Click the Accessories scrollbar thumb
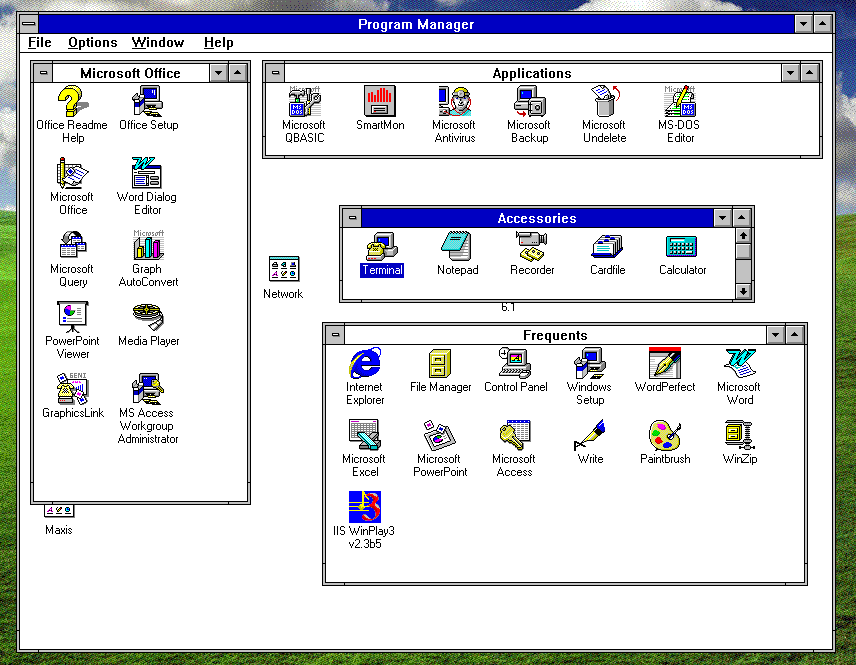856x665 pixels. coord(743,252)
